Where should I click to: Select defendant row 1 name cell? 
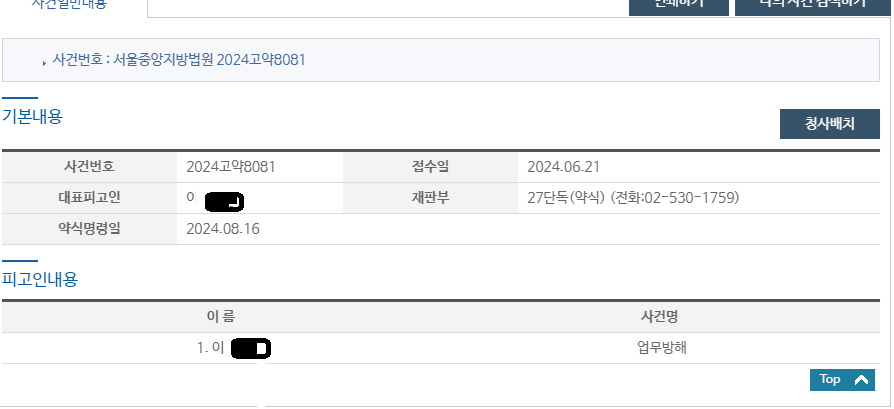[232, 348]
